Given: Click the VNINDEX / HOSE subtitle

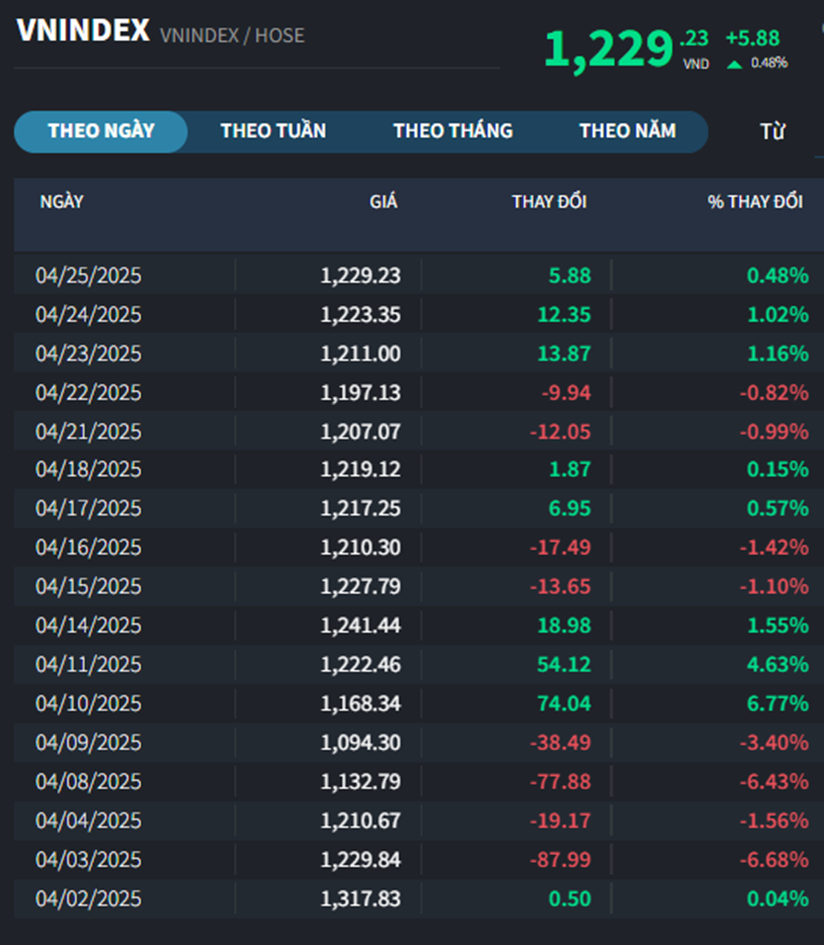Looking at the screenshot, I should [232, 36].
